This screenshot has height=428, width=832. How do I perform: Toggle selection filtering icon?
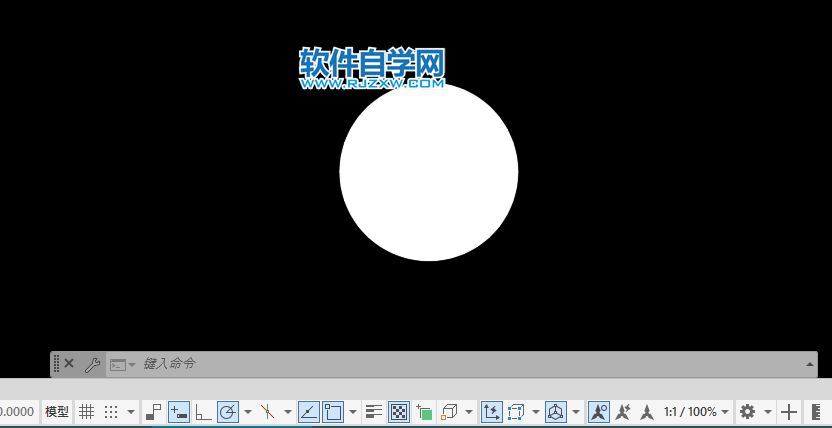(516, 412)
